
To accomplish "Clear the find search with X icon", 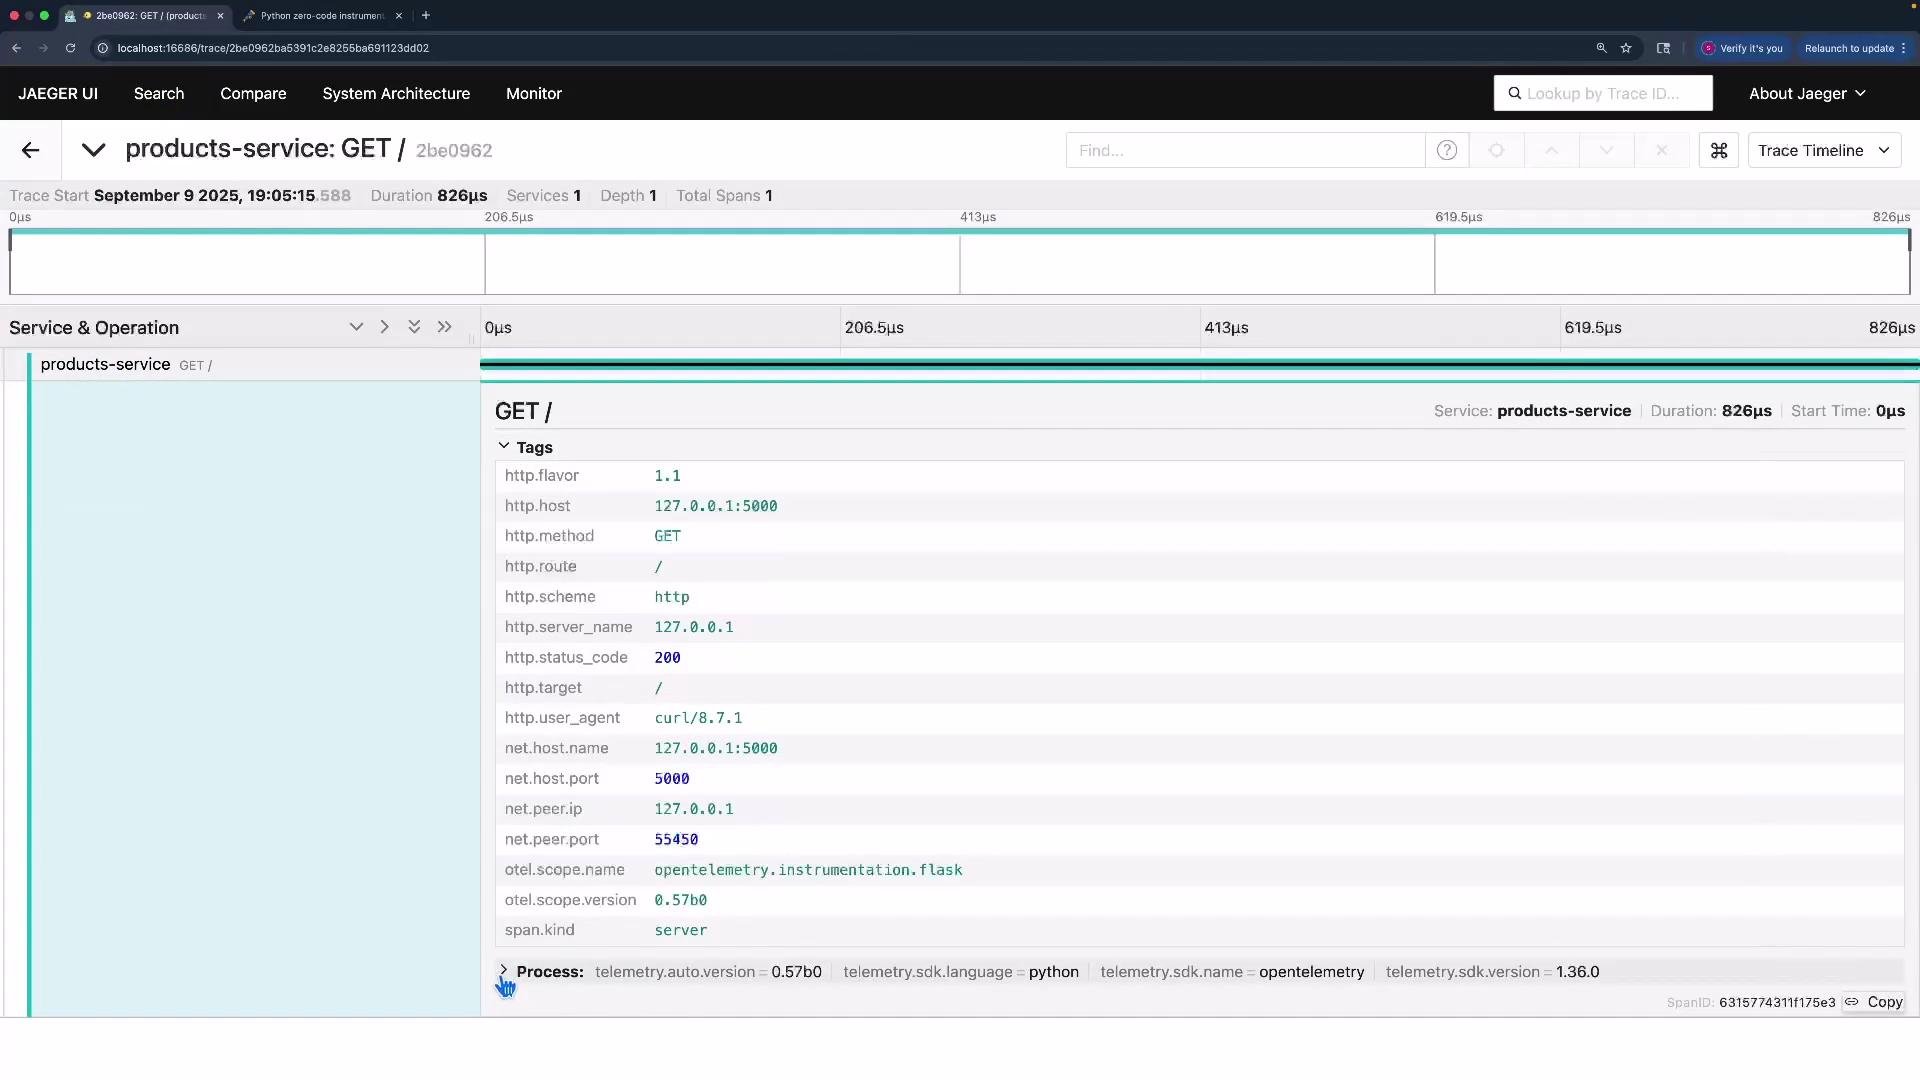I will tap(1661, 150).
